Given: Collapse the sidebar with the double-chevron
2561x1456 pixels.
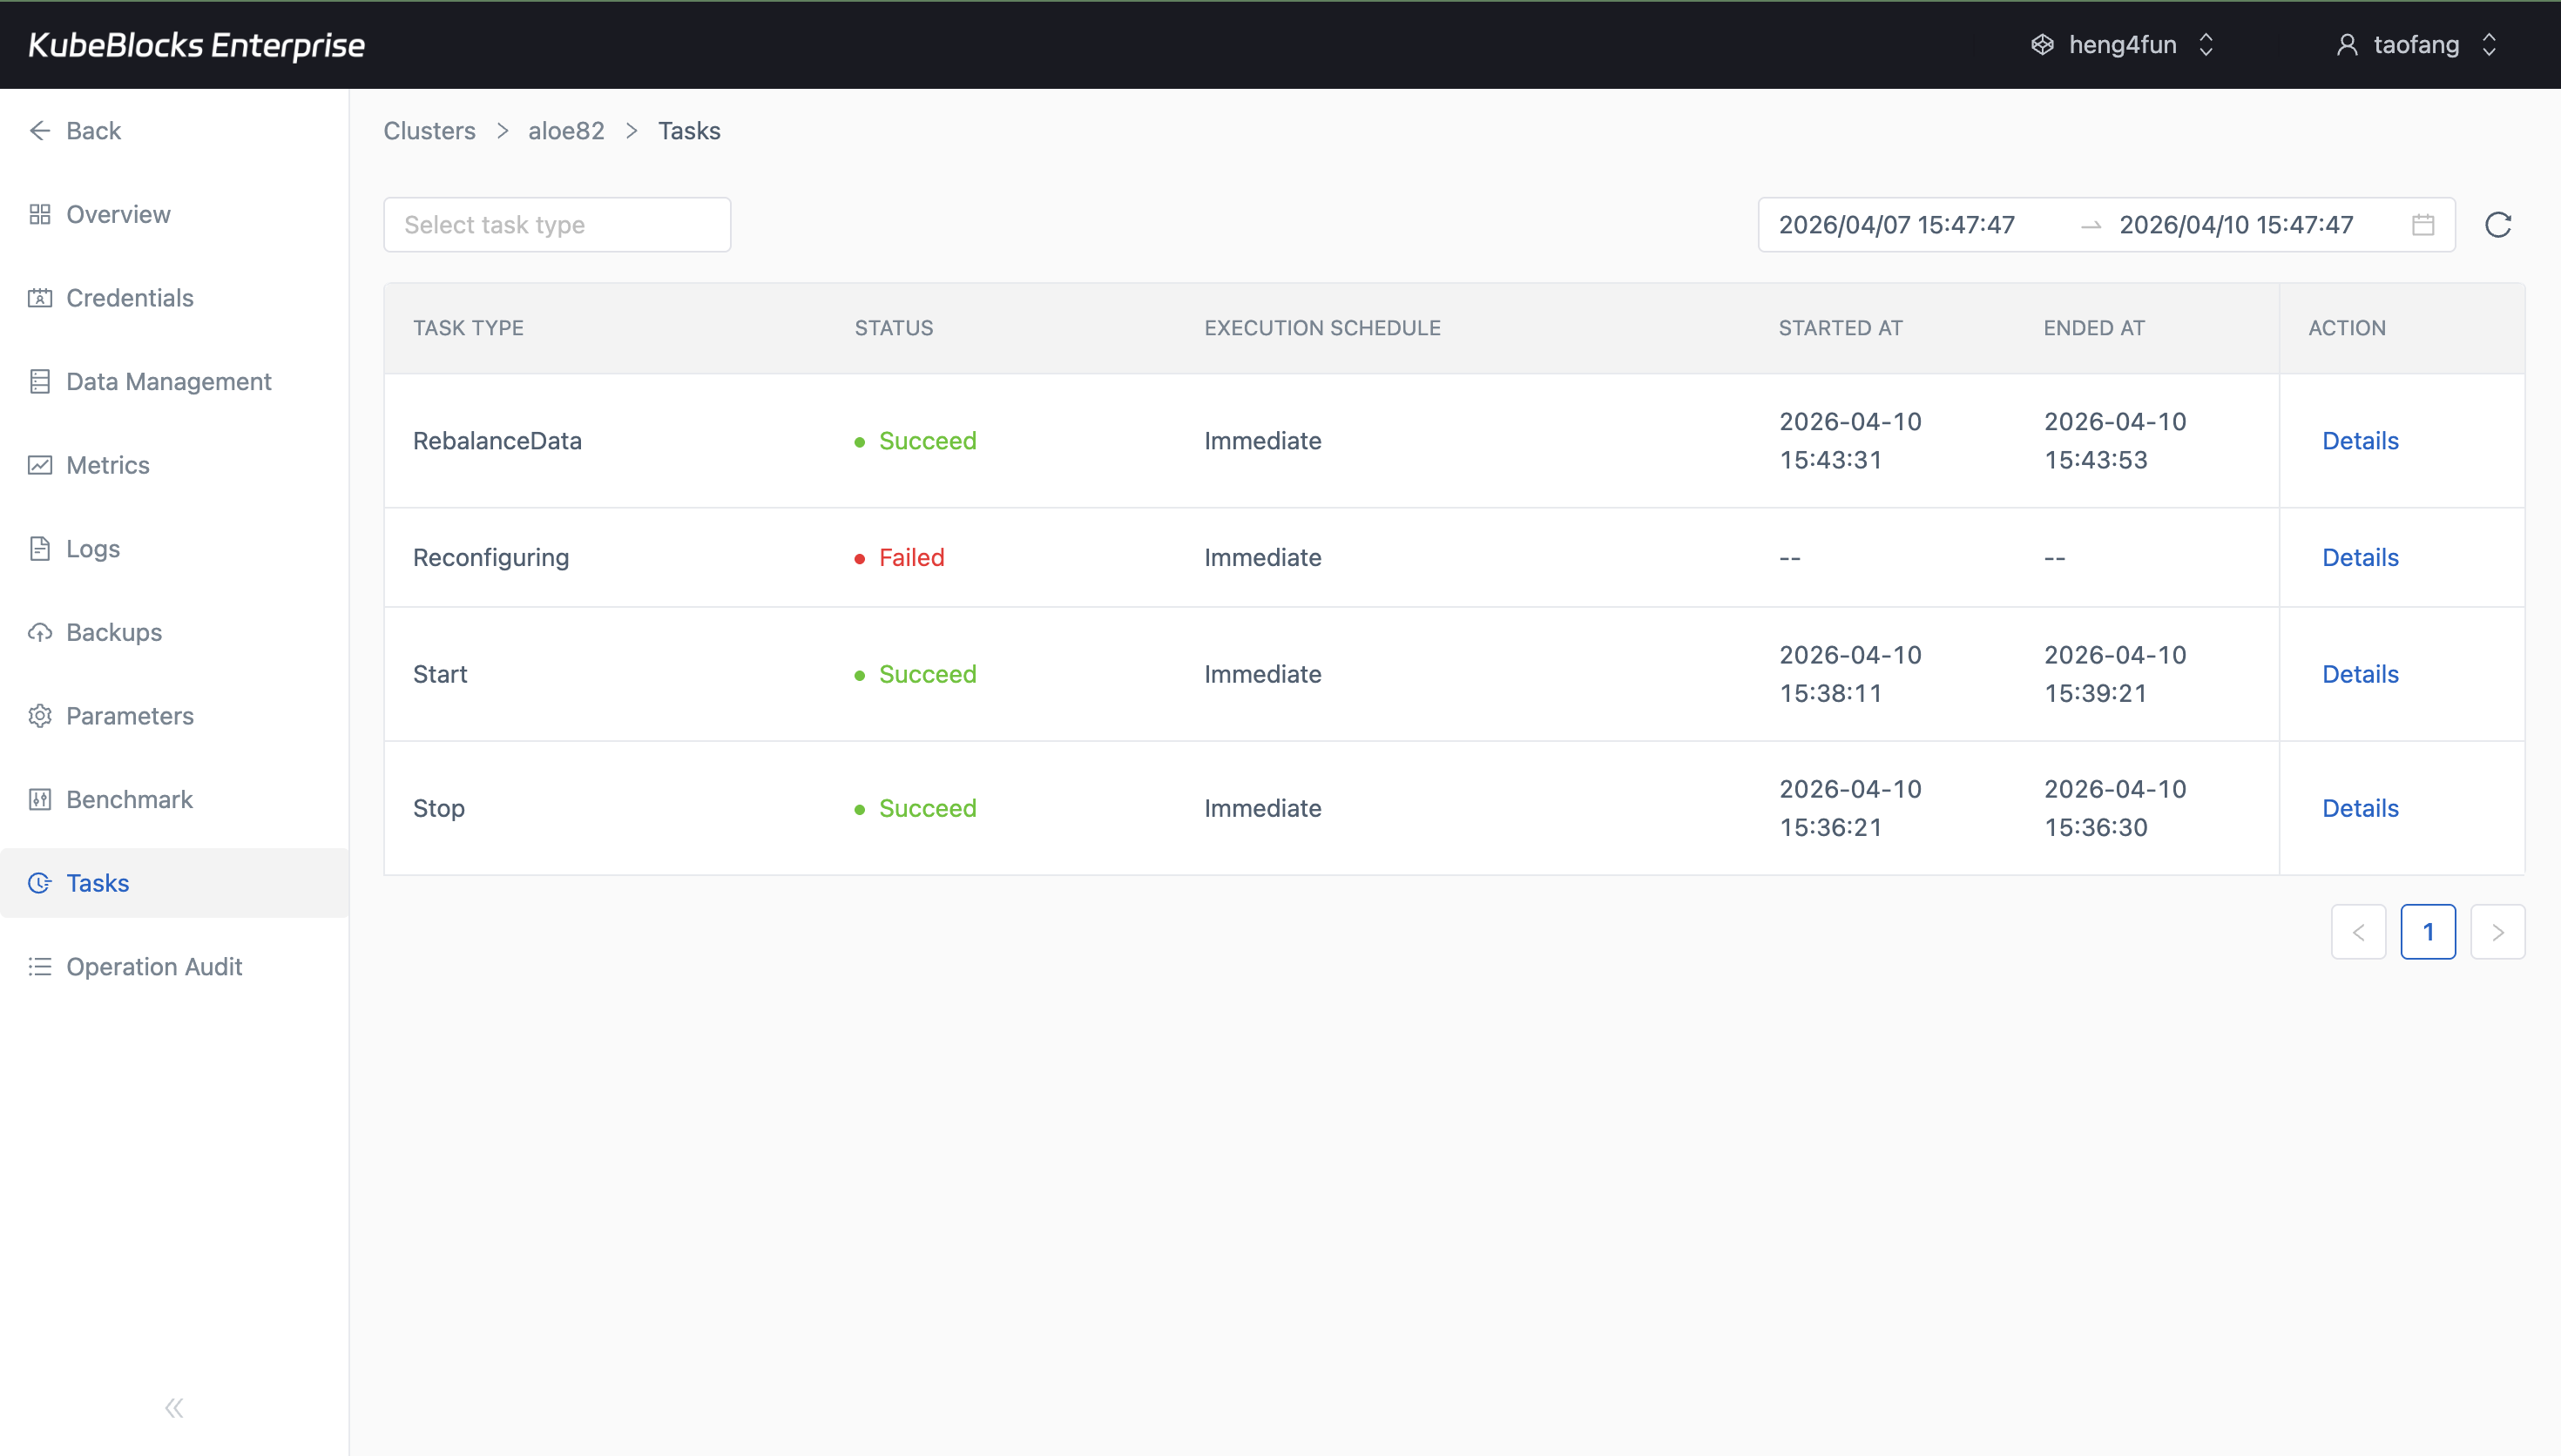Looking at the screenshot, I should 173,1407.
